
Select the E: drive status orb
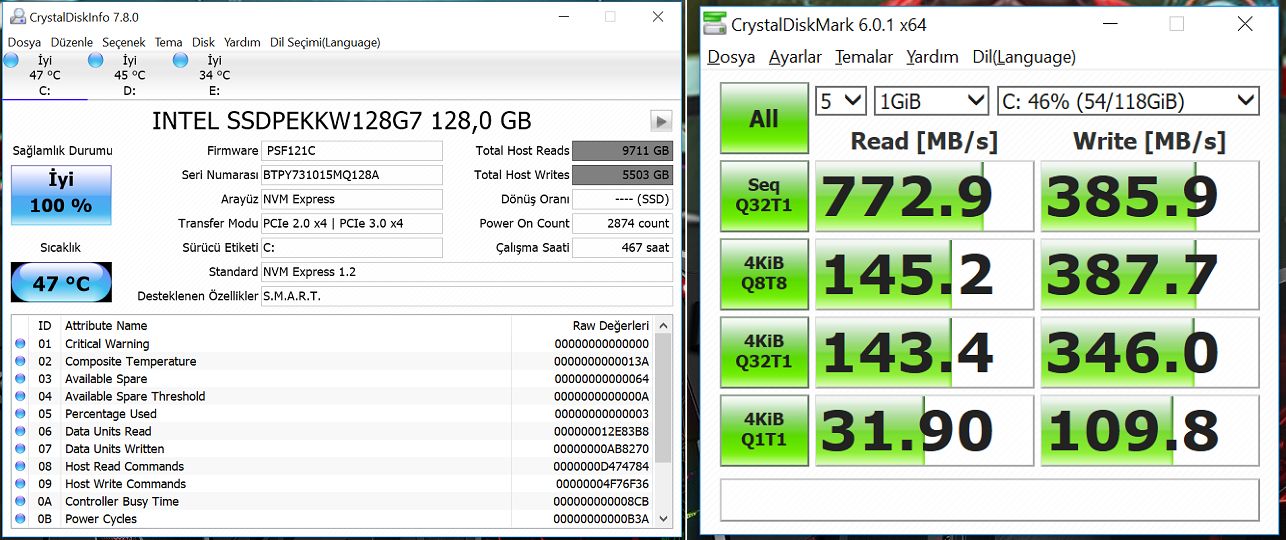(x=181, y=60)
